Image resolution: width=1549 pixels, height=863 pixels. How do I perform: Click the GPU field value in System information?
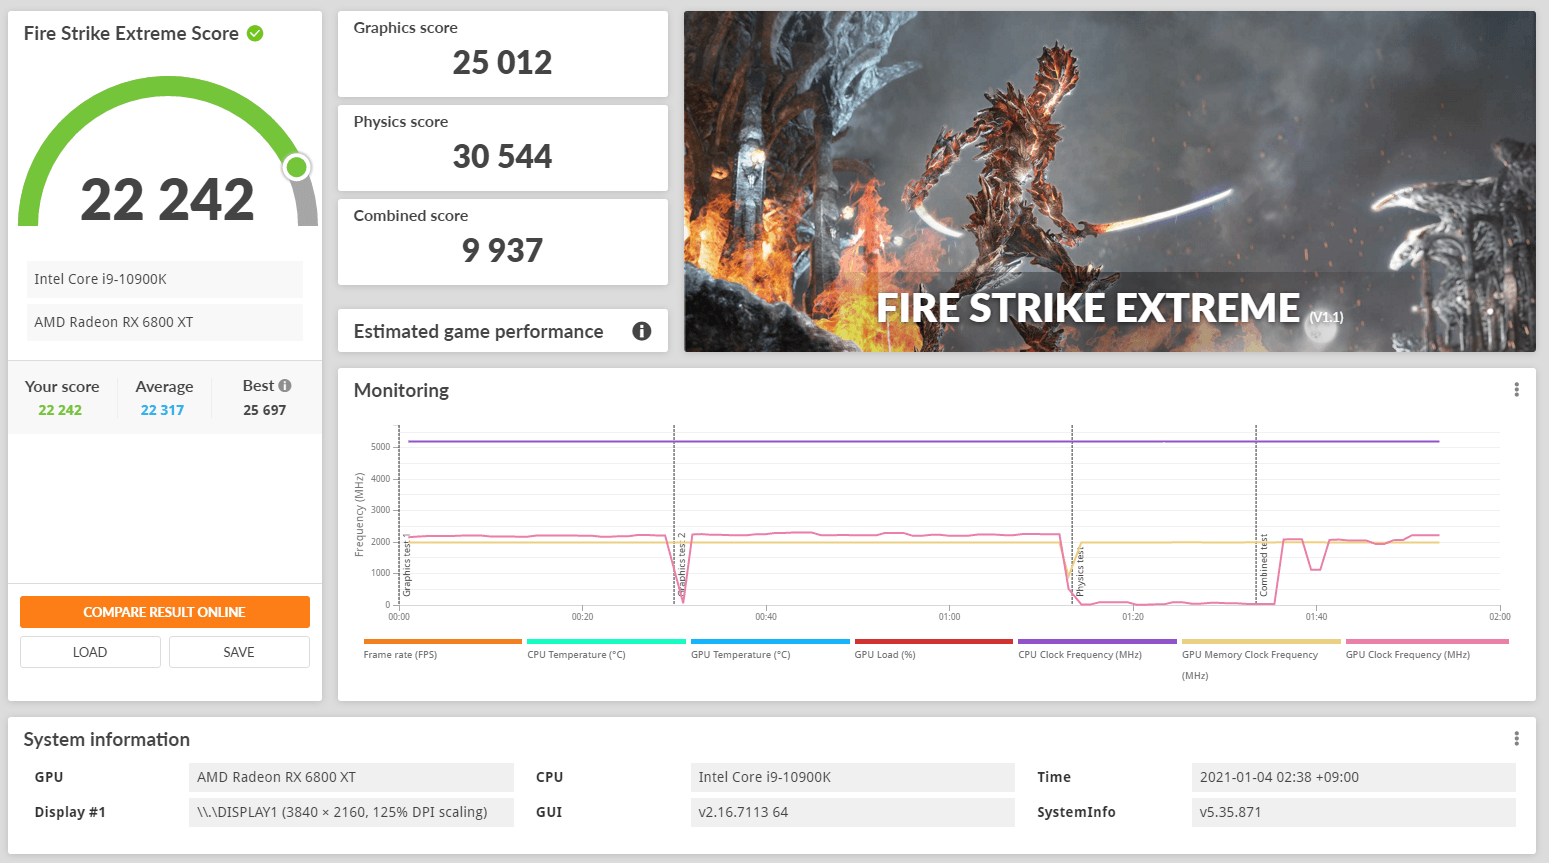pyautogui.click(x=351, y=777)
